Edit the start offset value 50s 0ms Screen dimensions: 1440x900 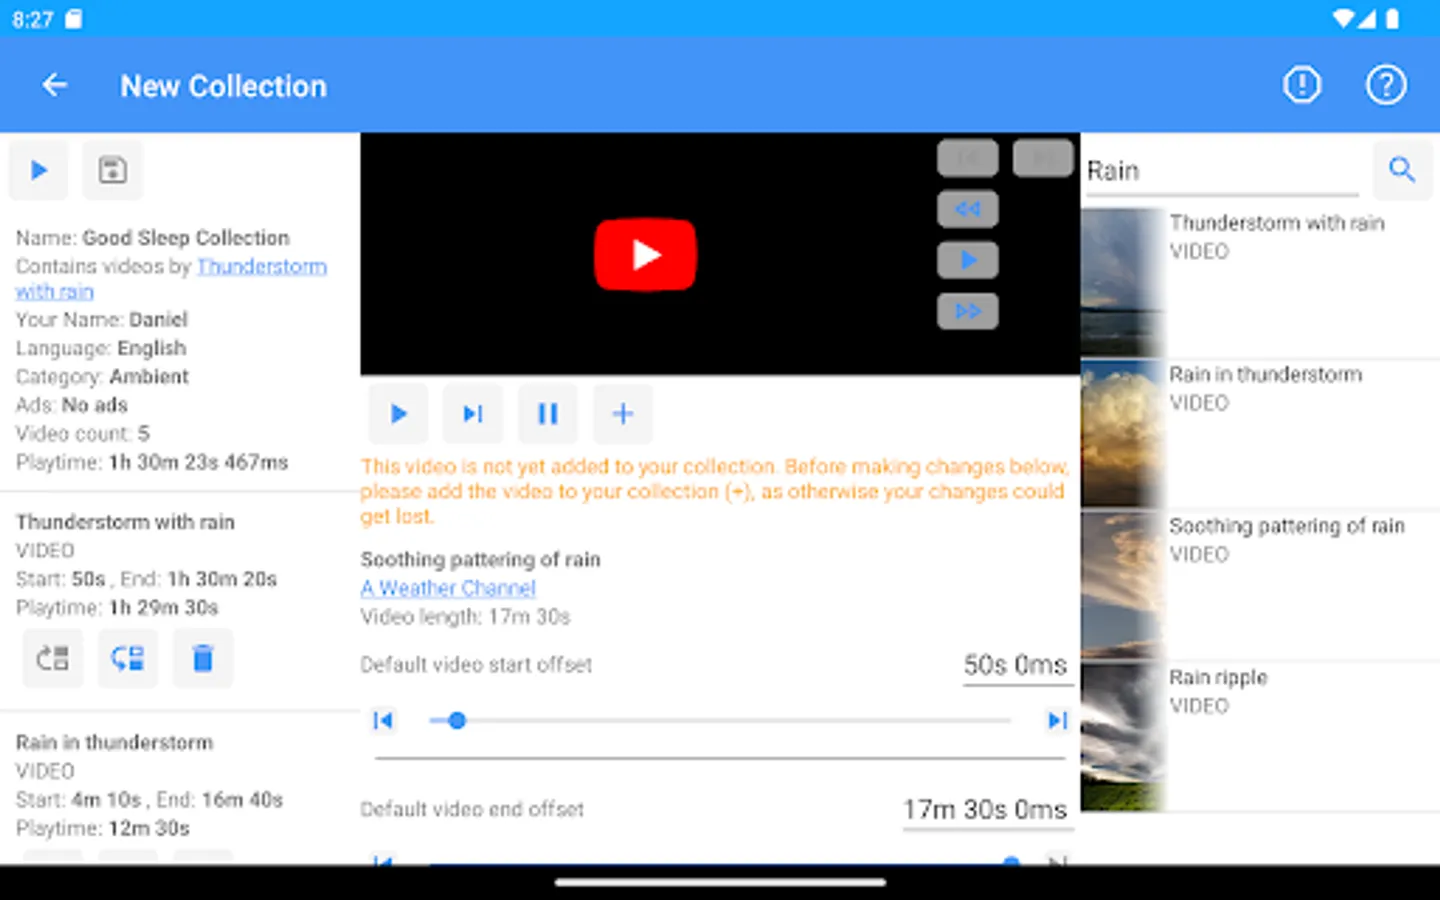[1016, 666]
